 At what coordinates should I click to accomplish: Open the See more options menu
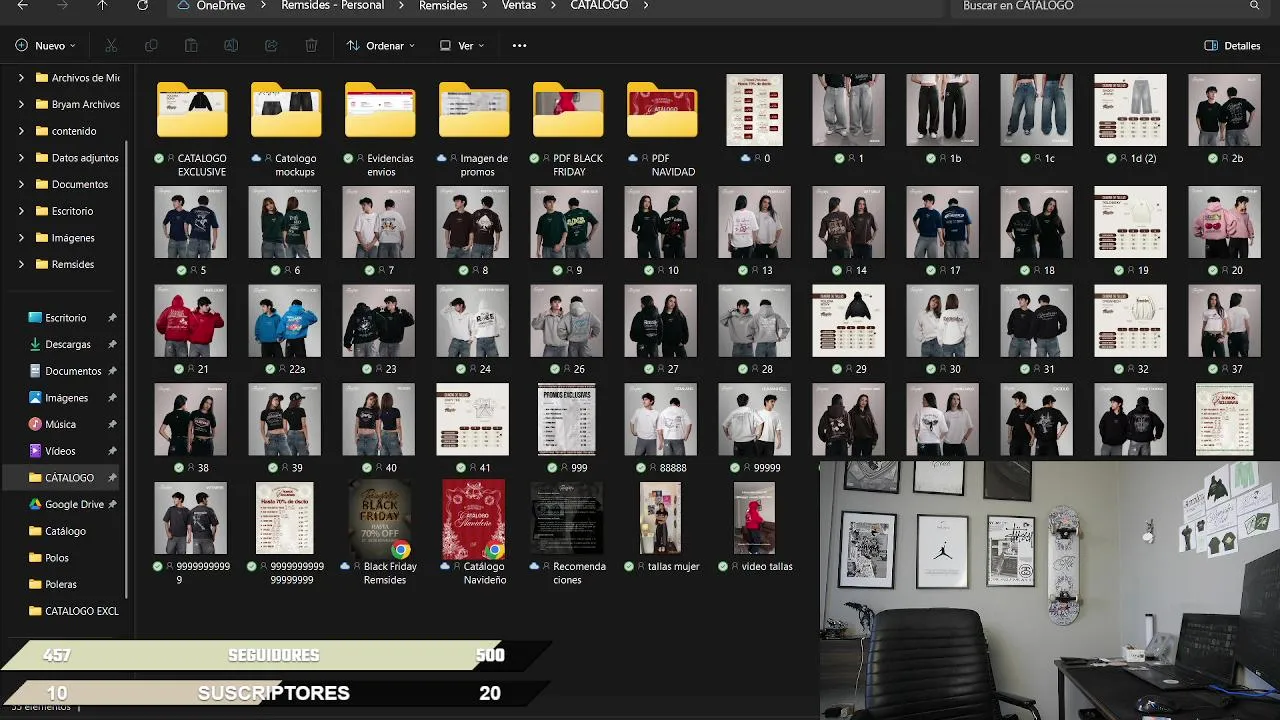click(x=519, y=46)
